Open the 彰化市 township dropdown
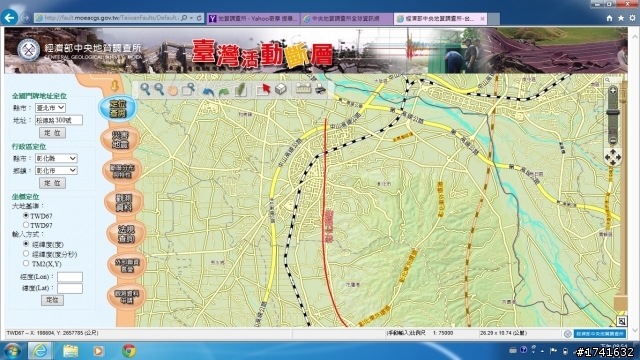640x360 pixels. (x=56, y=170)
